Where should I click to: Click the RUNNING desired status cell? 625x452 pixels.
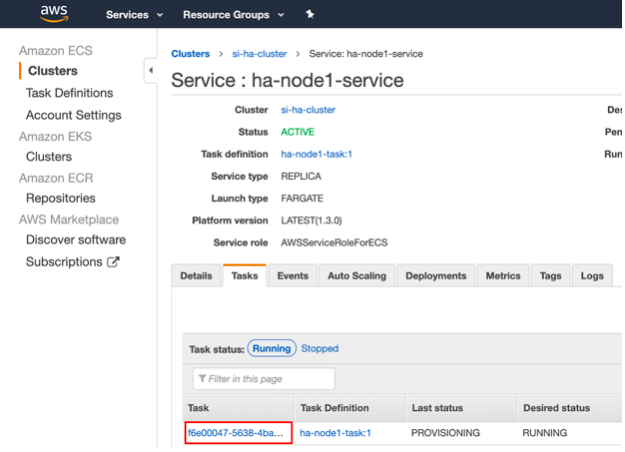[544, 432]
